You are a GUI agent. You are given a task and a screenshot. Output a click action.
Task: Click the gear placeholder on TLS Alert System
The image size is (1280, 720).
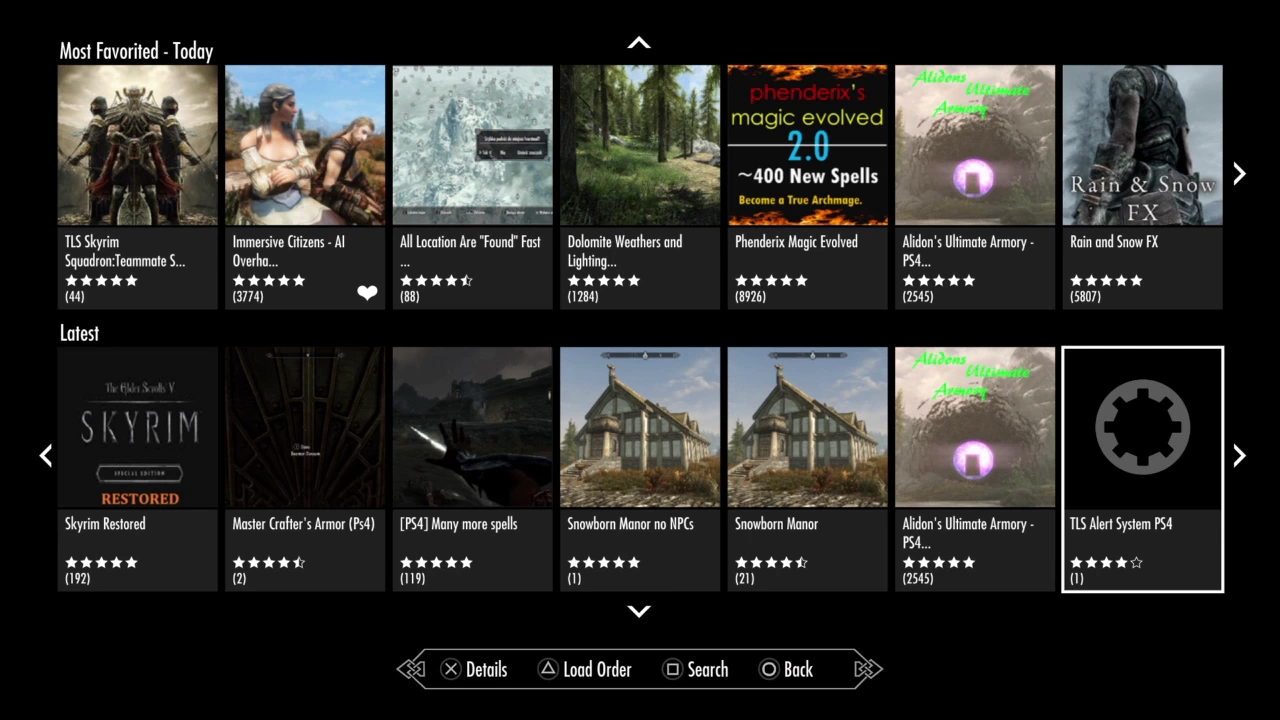click(x=1143, y=427)
